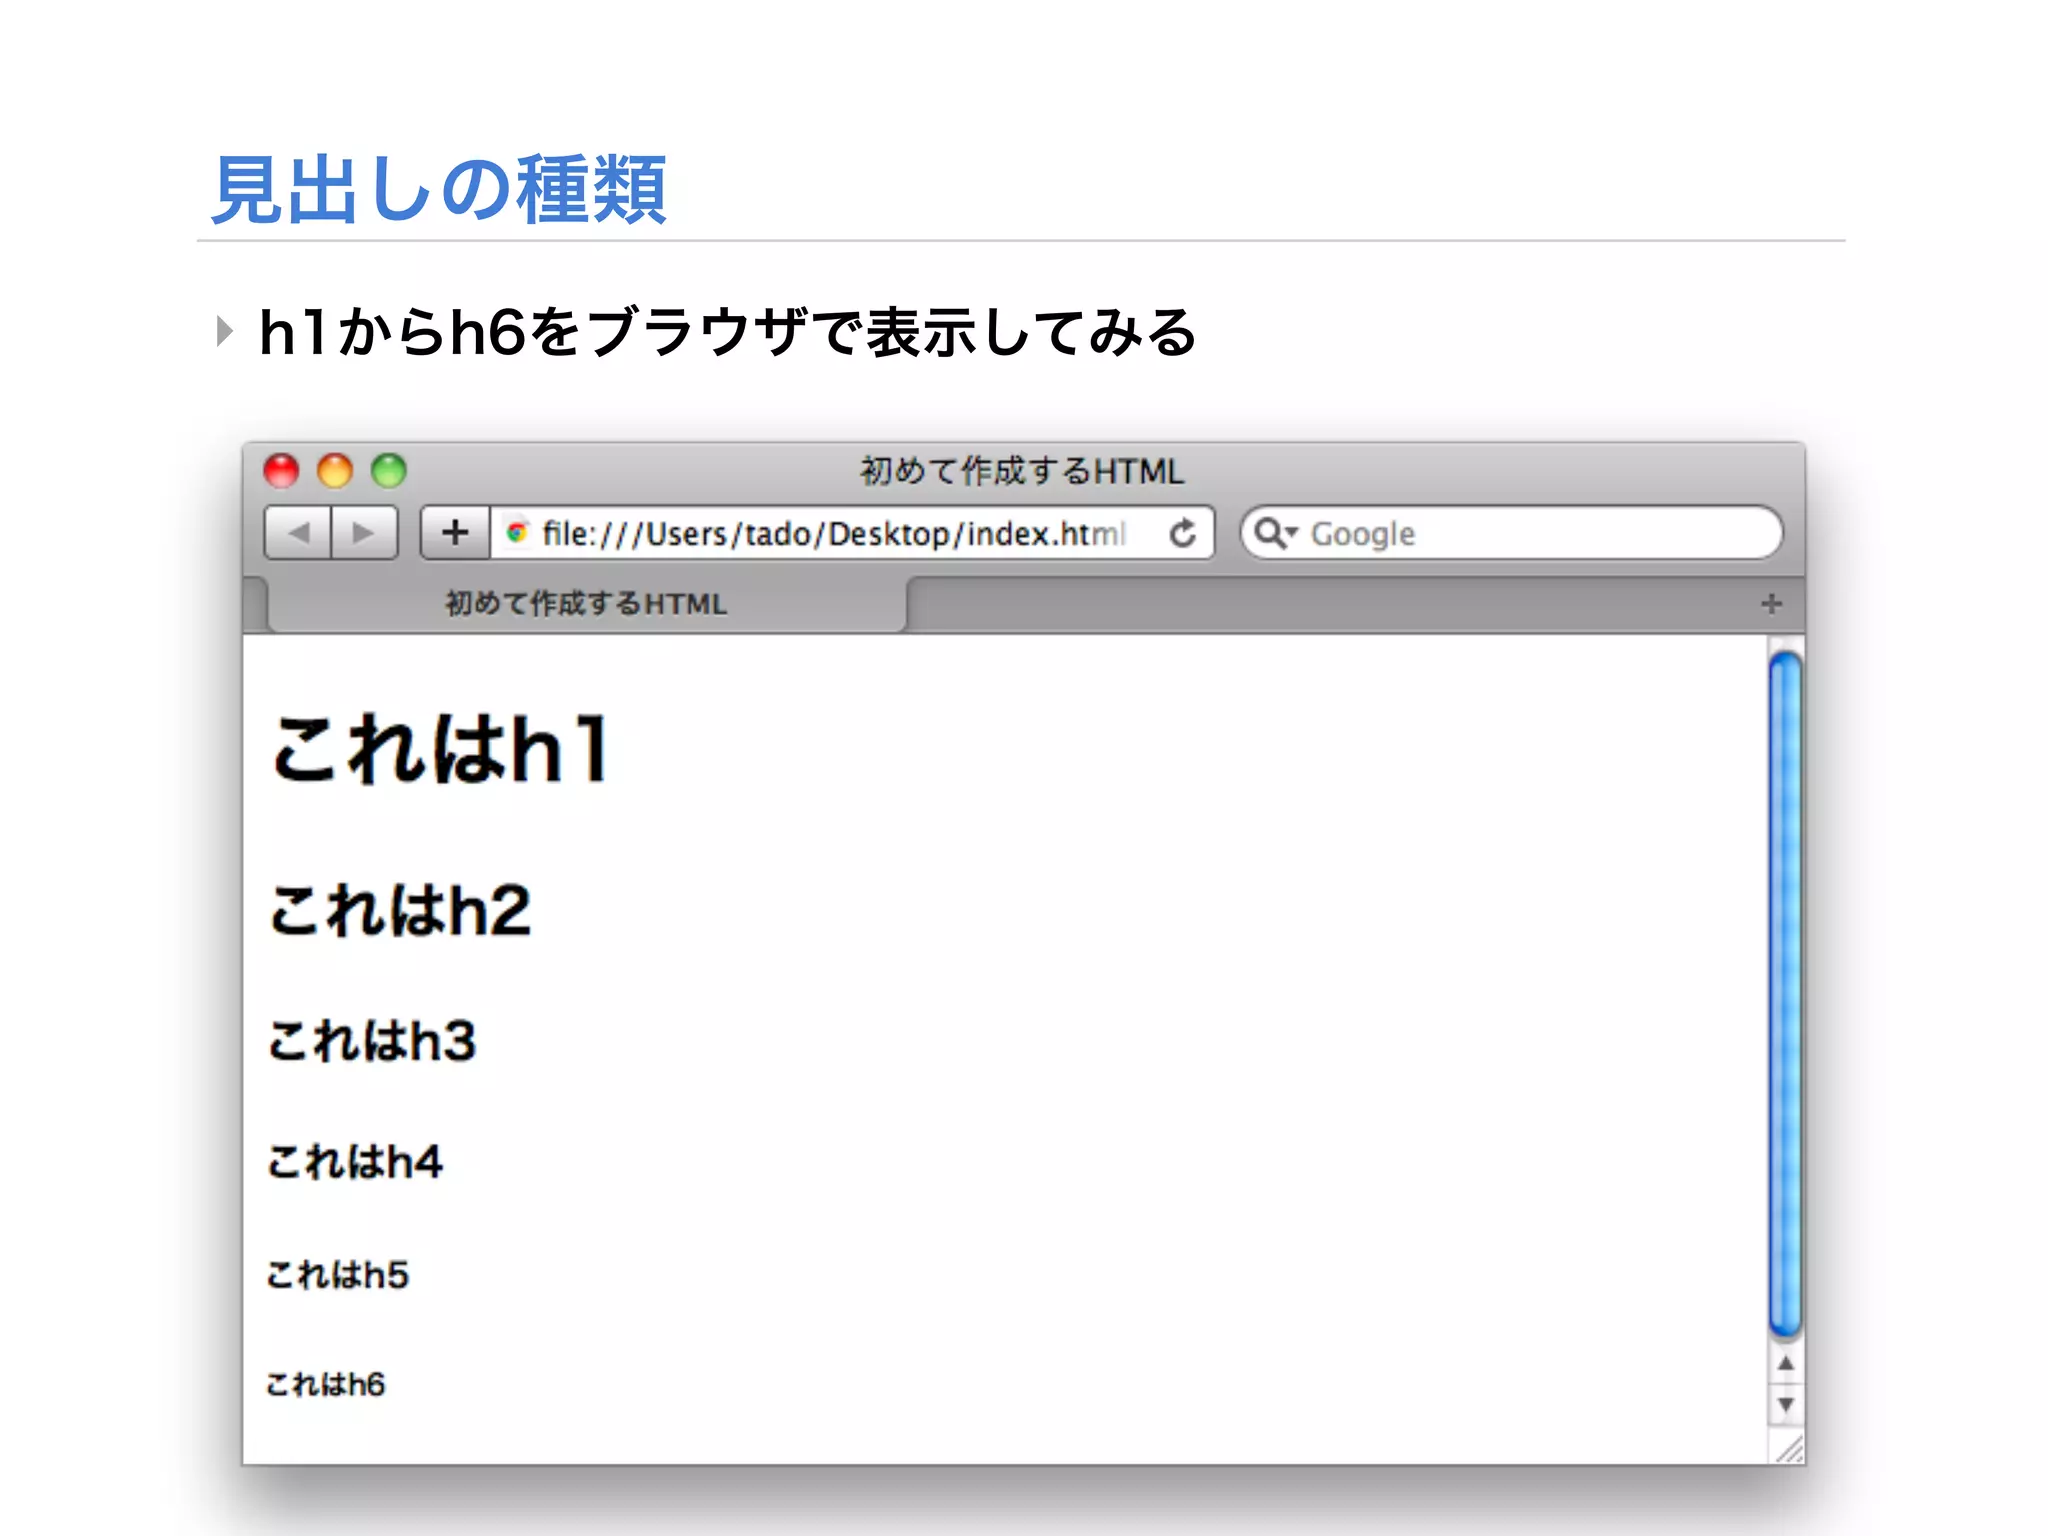Click the window resize grip corner
This screenshot has height=1536, width=2048.
pos(1790,1449)
